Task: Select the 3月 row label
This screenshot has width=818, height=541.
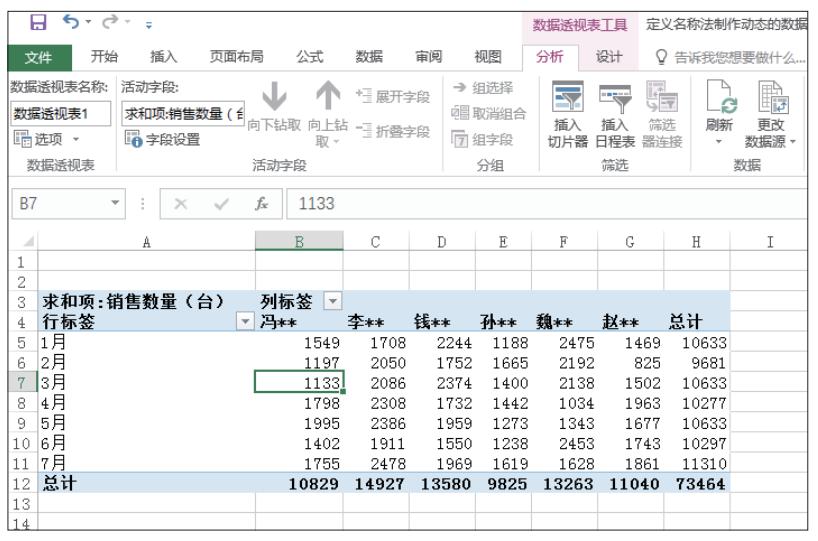Action: click(147, 382)
